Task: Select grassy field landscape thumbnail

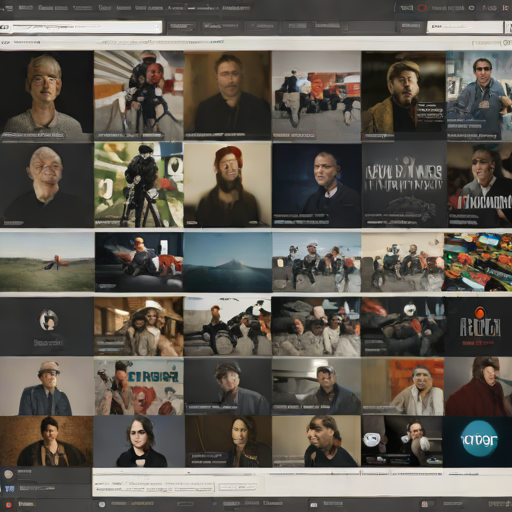Action: pos(47,262)
